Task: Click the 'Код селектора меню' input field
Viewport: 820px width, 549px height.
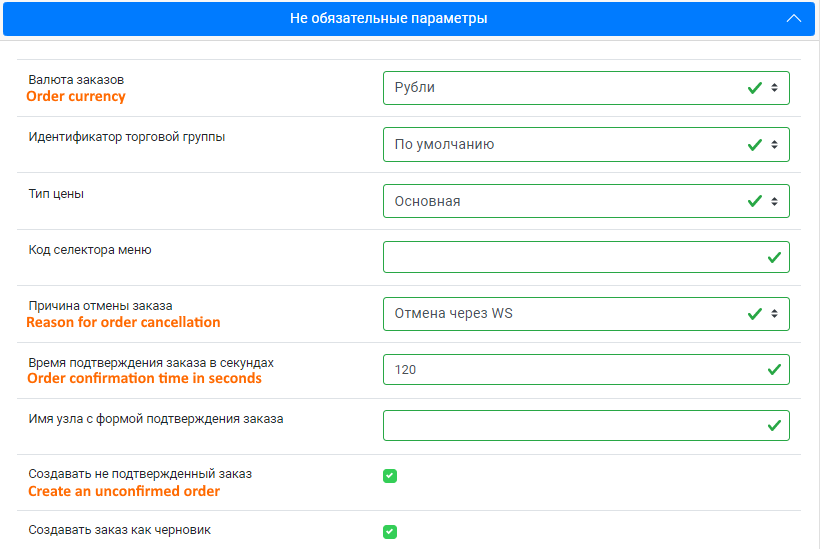Action: click(x=586, y=257)
